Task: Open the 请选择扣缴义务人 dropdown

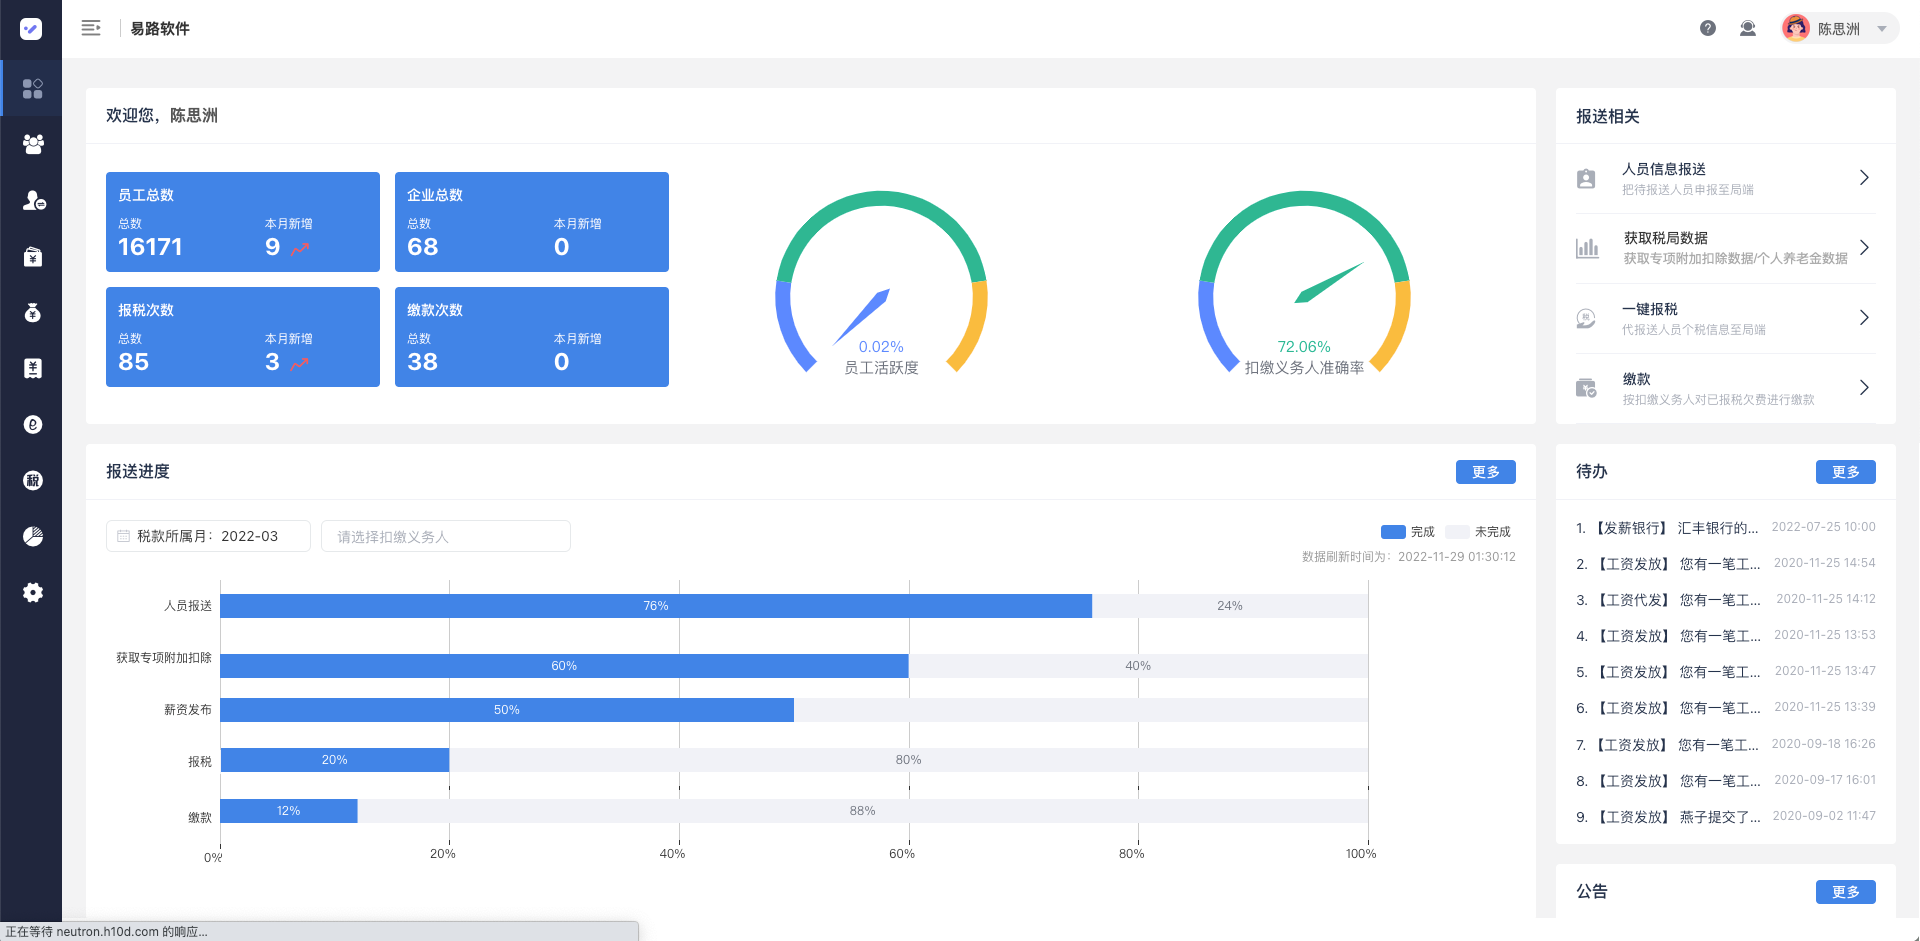Action: coord(445,536)
